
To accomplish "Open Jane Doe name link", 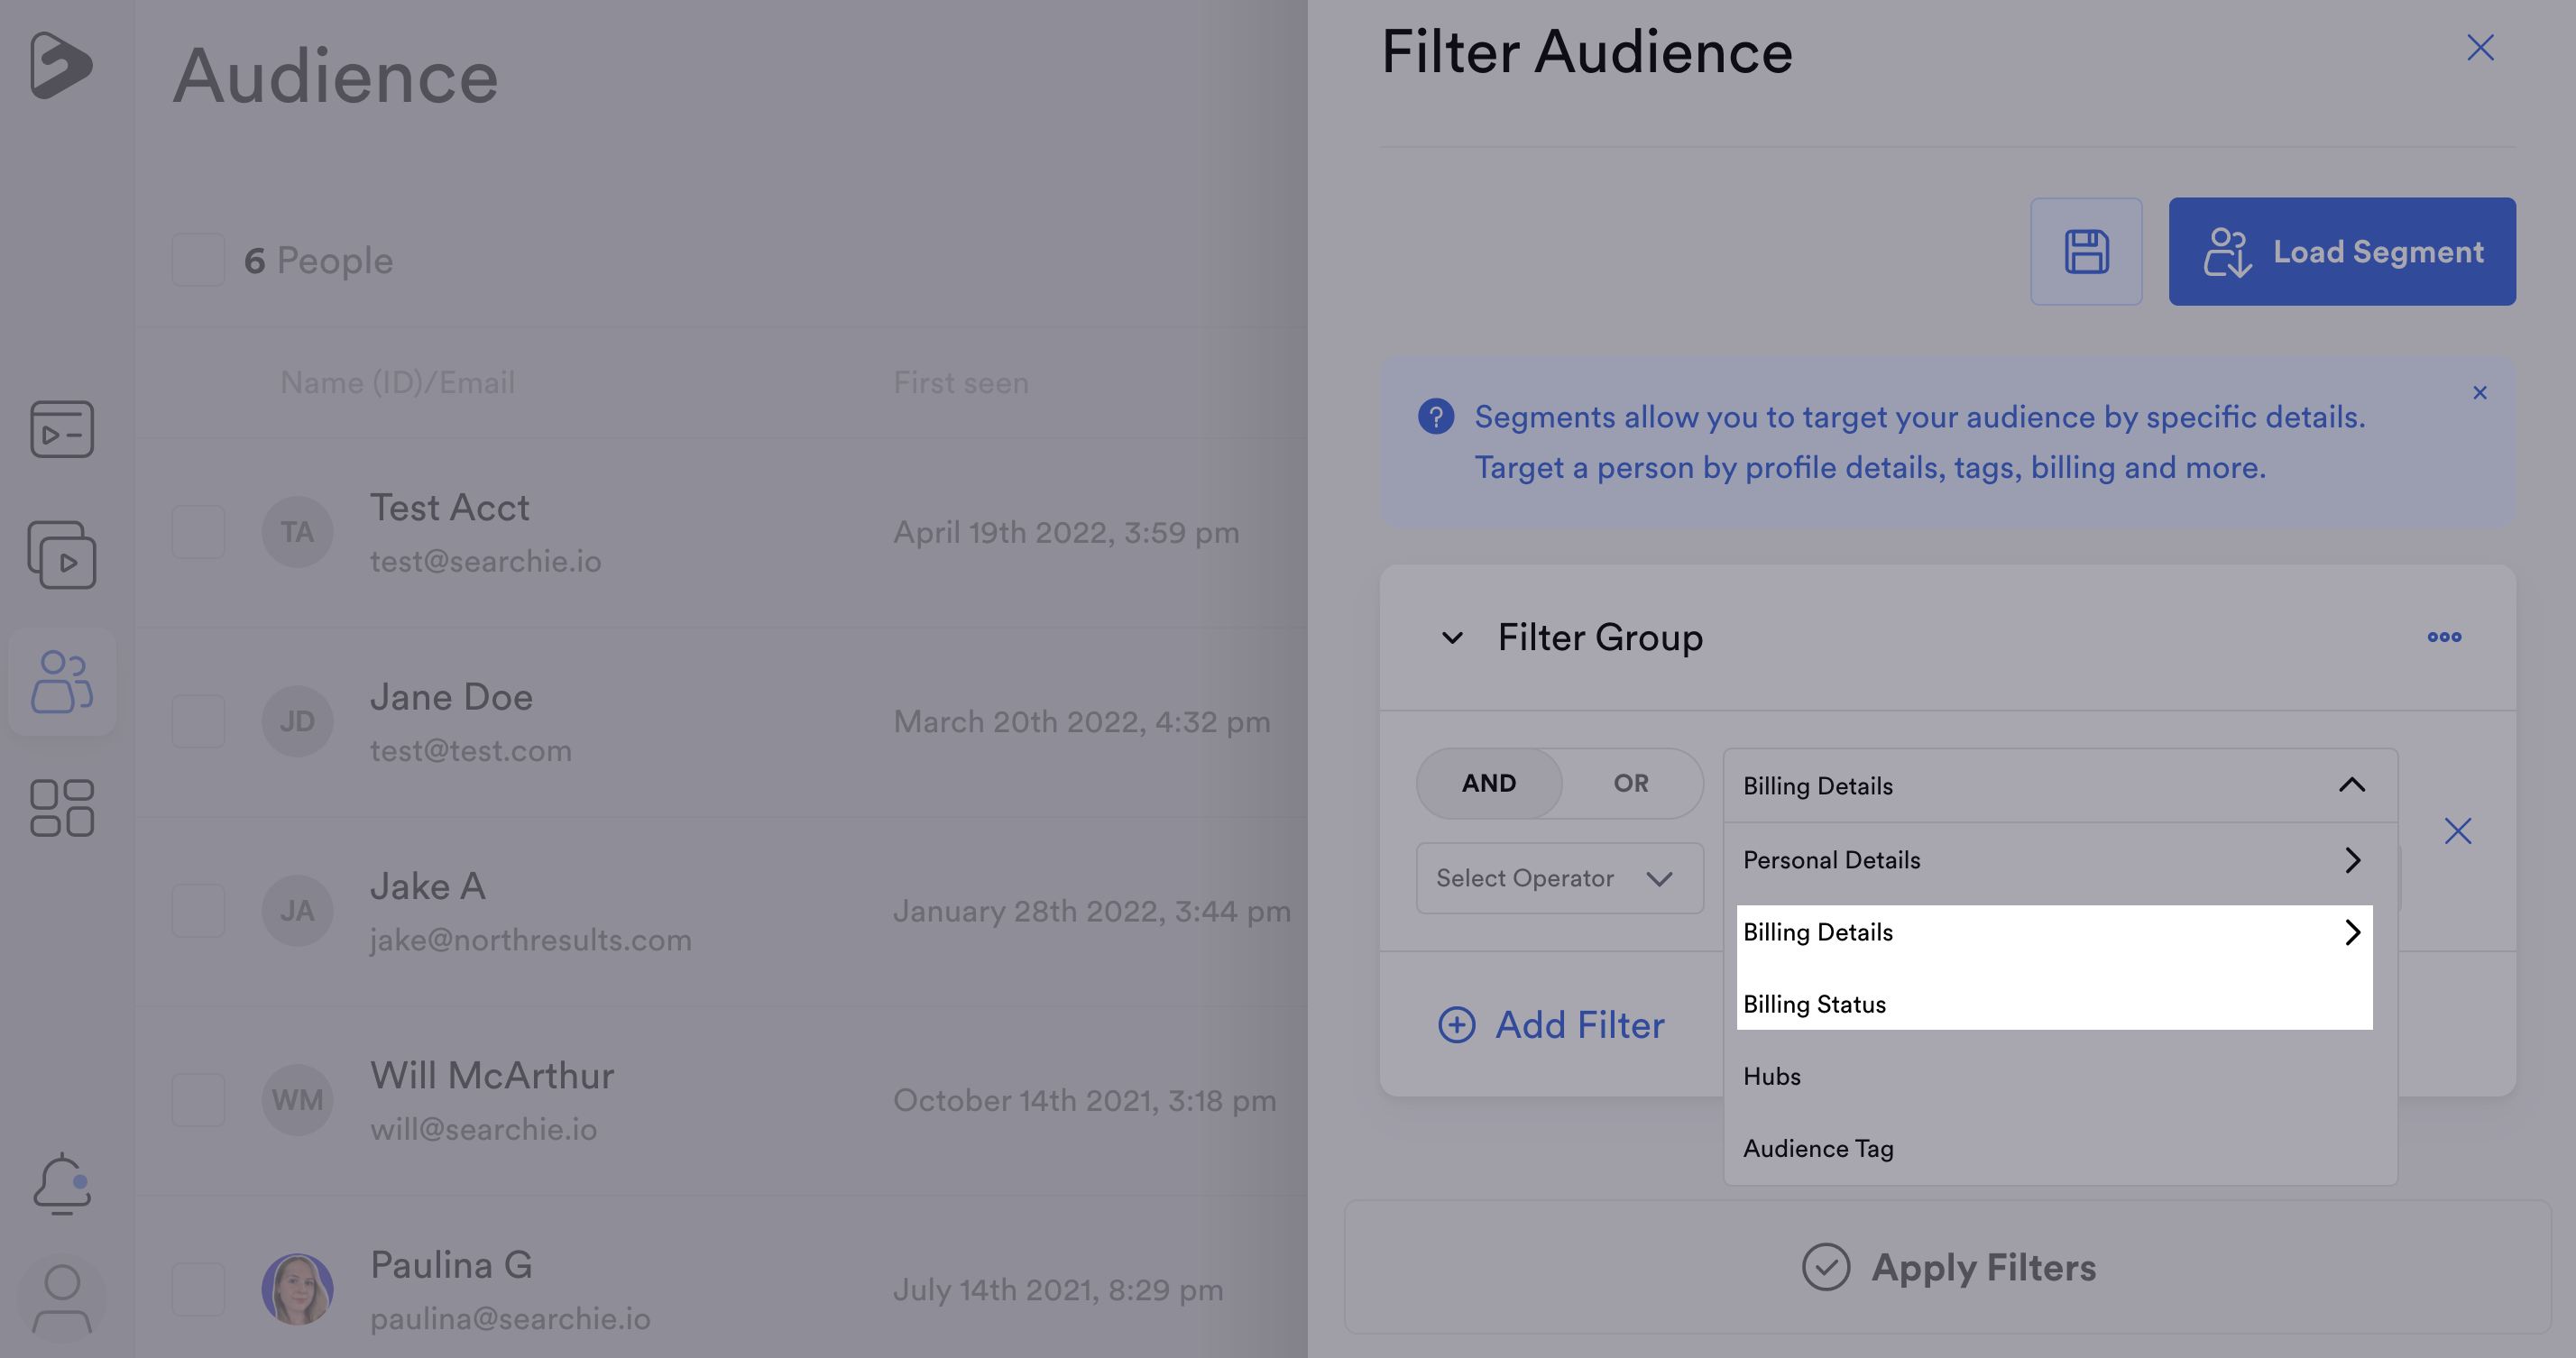I will click(x=451, y=697).
